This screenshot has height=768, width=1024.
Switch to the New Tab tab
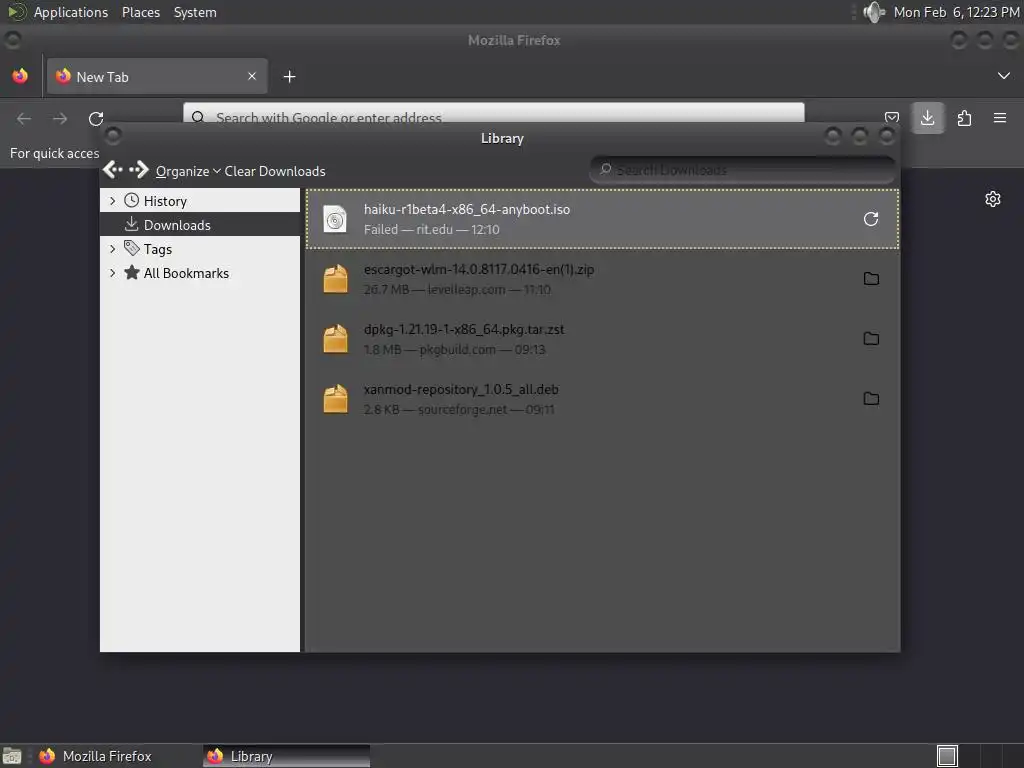click(x=157, y=76)
